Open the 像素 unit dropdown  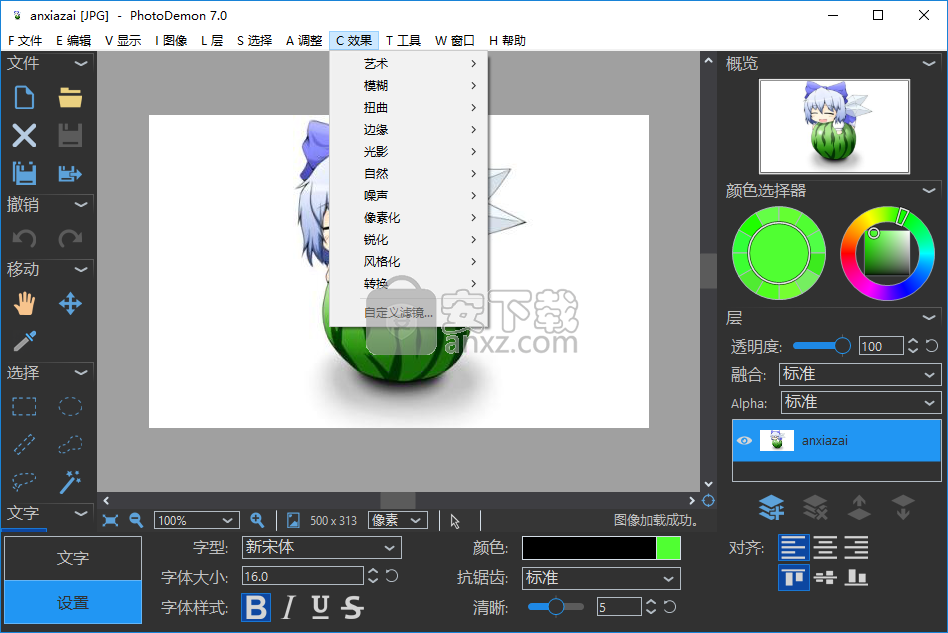398,521
